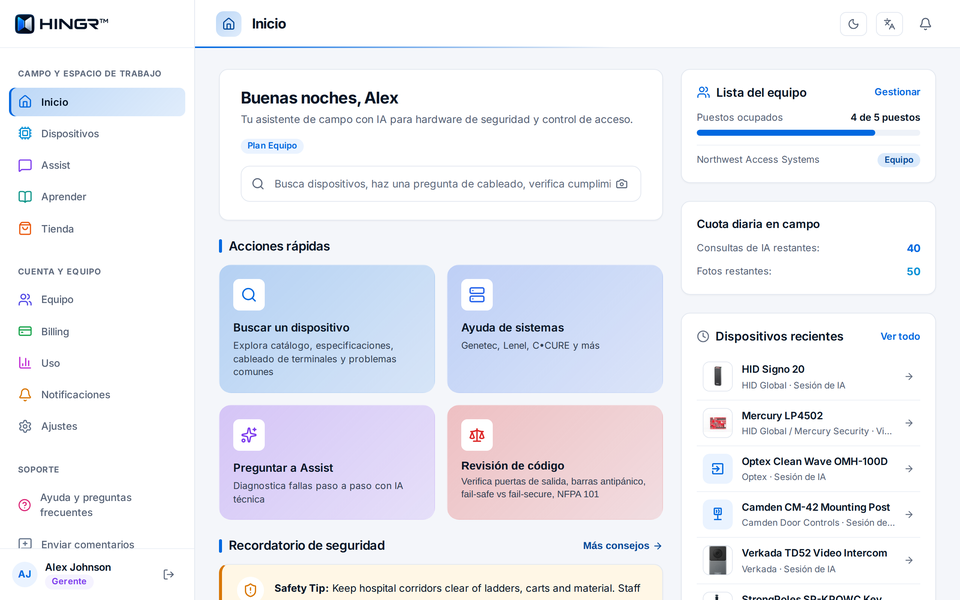Click the Puestos ocupados progress bar

[x=808, y=133]
